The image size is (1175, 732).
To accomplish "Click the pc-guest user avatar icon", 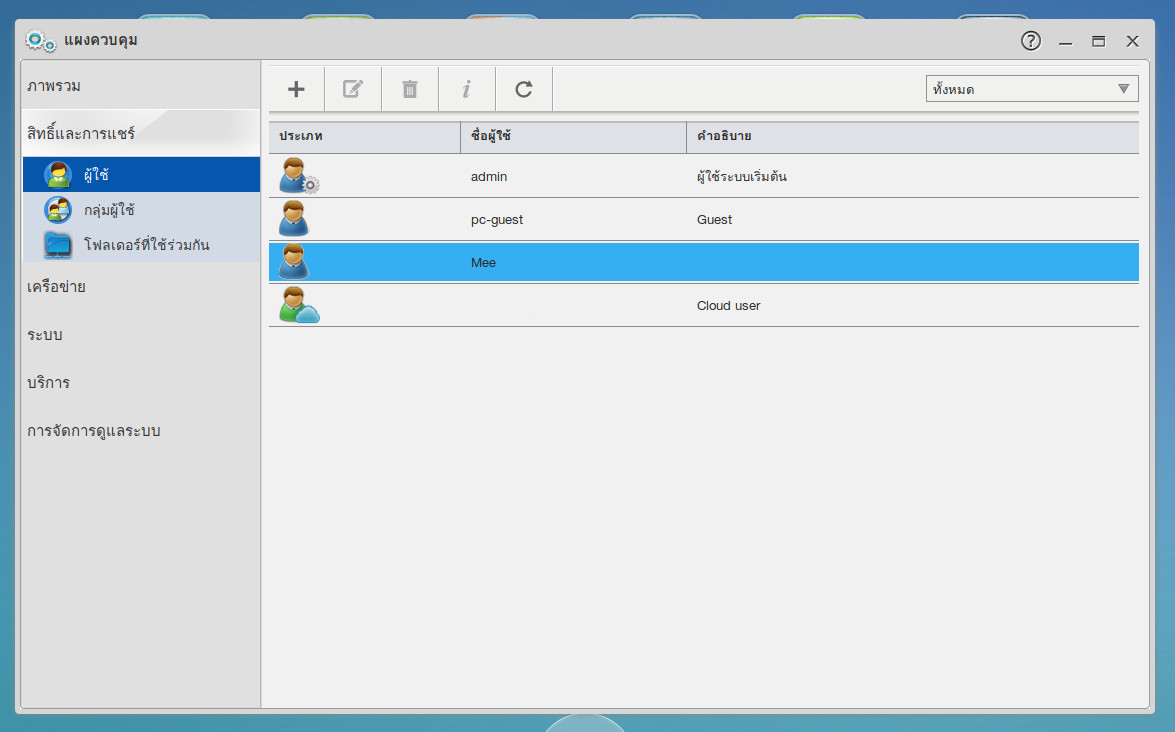I will pyautogui.click(x=293, y=219).
